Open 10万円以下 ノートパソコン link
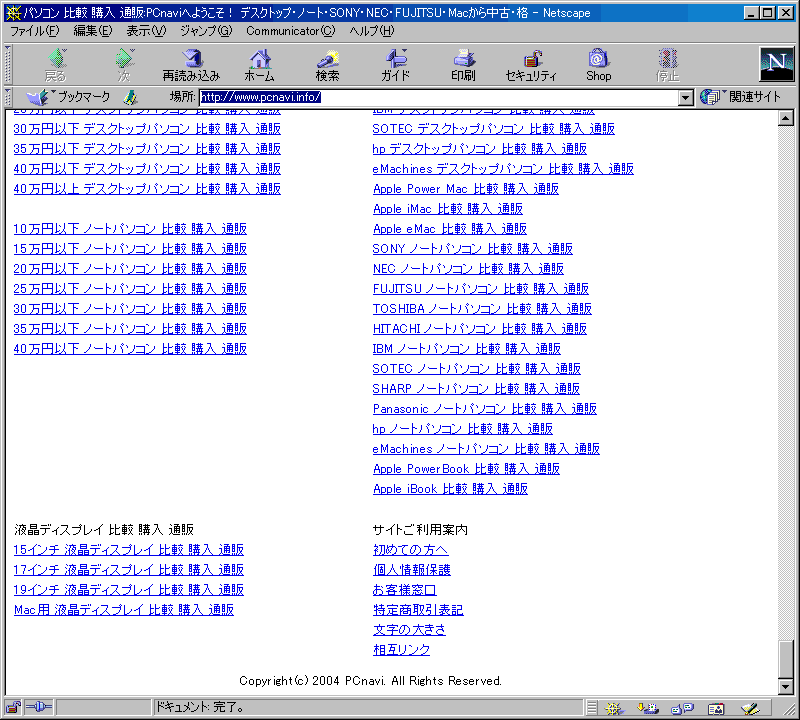This screenshot has height=720, width=800. 130,229
